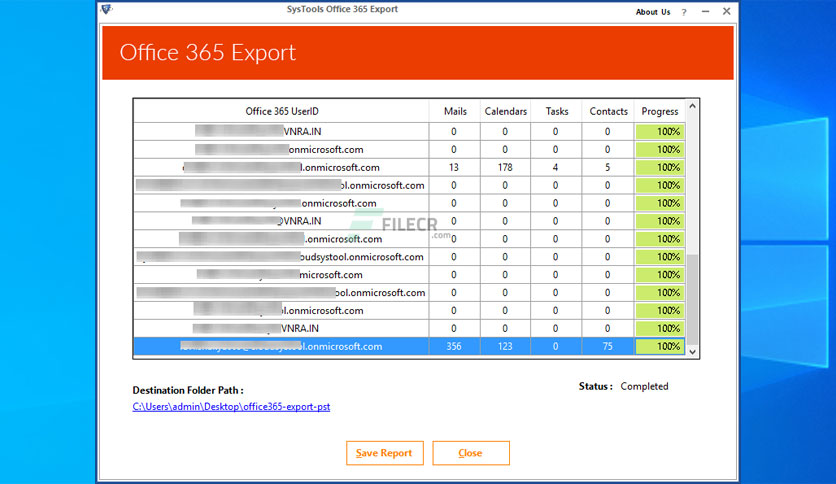Image resolution: width=836 pixels, height=484 pixels.
Task: Close the window with the X icon
Action: (726, 11)
